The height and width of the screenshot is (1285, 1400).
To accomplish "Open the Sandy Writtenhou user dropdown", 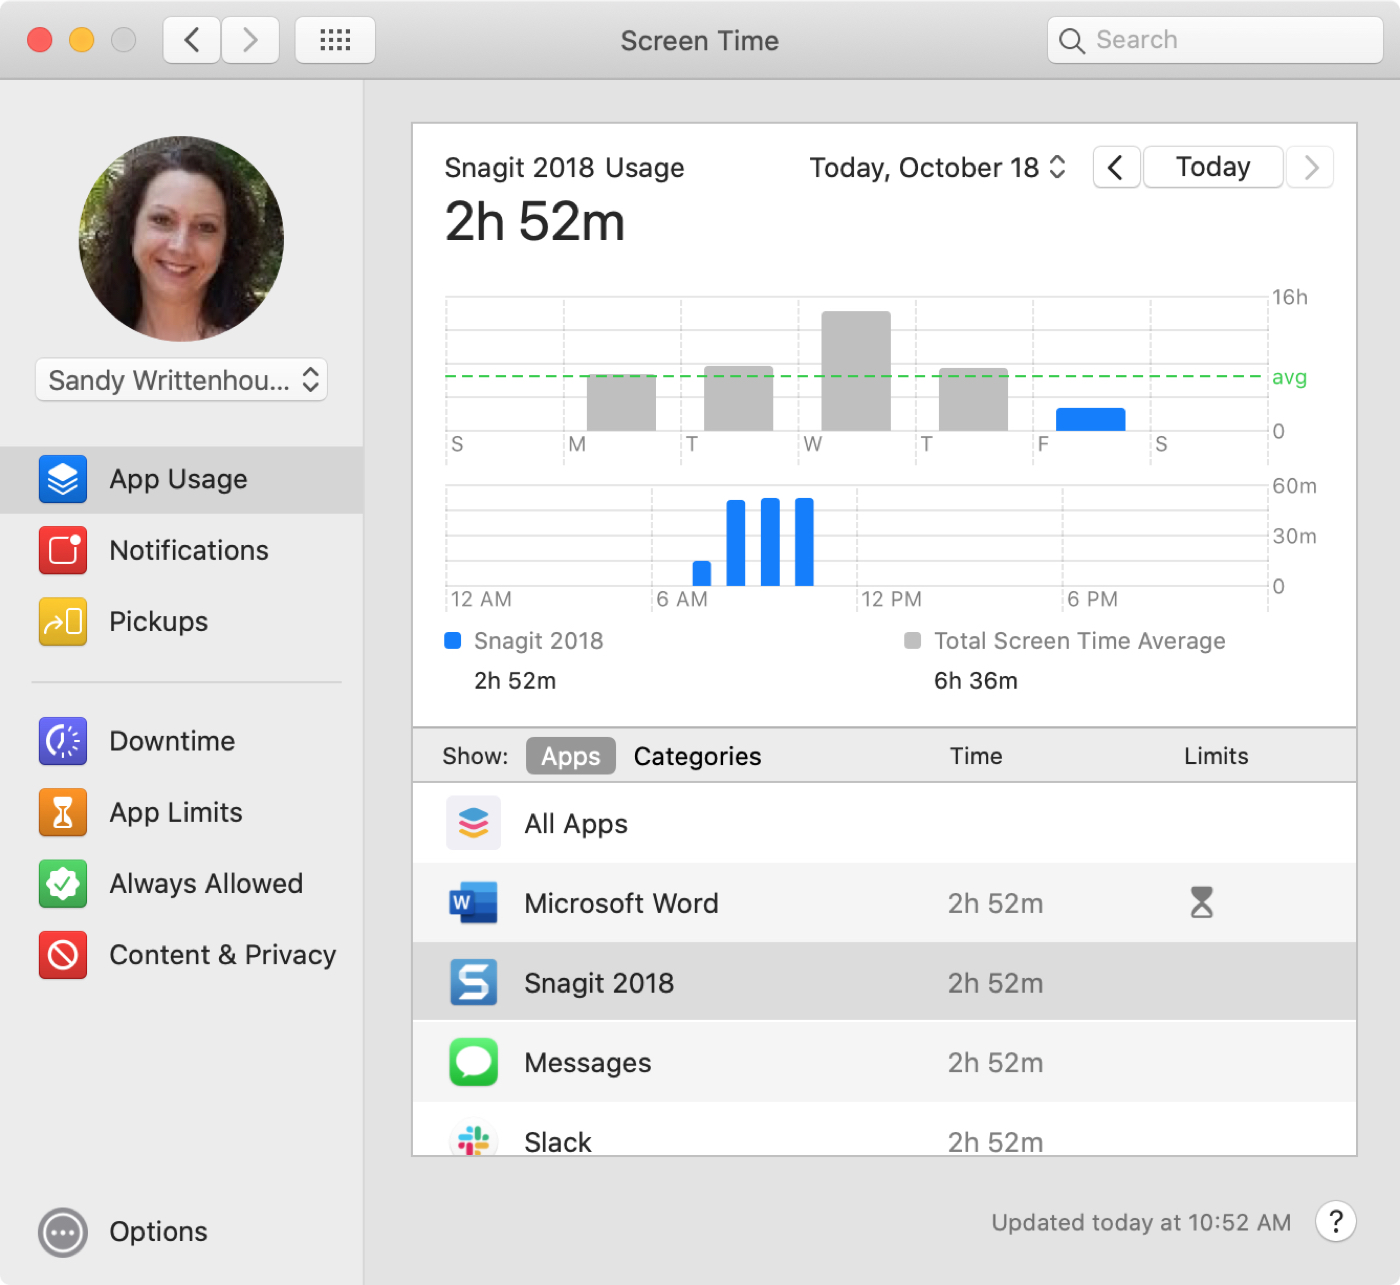I will [x=181, y=380].
